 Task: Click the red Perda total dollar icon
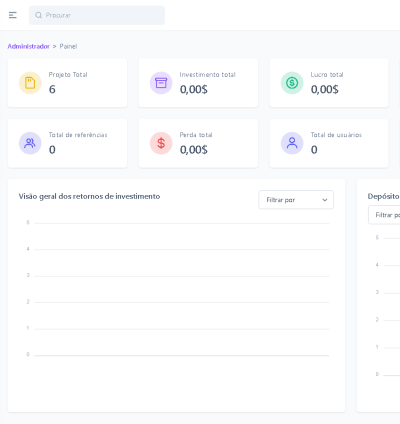point(161,143)
